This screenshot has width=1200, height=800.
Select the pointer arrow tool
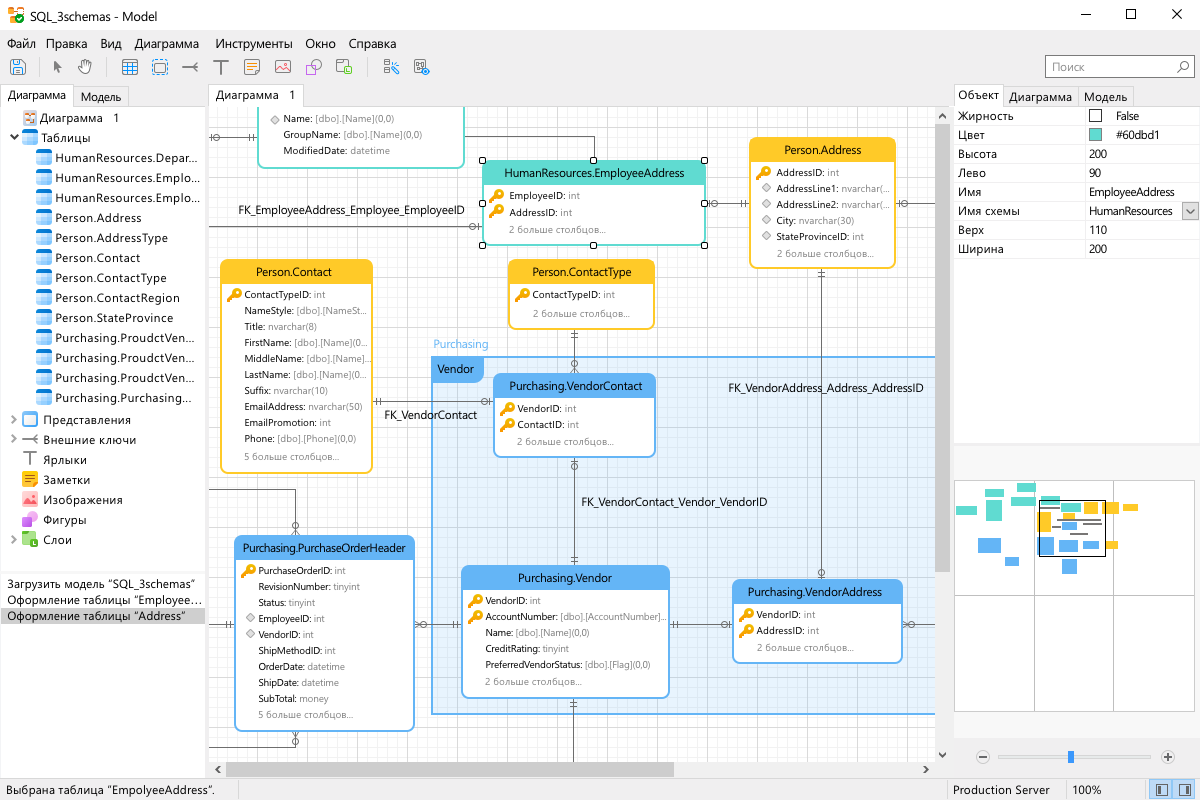click(x=57, y=67)
